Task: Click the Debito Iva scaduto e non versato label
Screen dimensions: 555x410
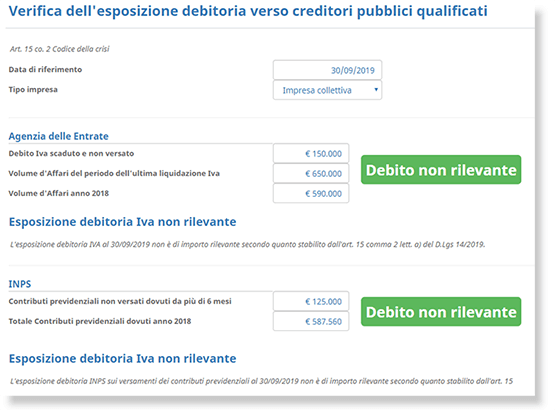Action: 71,153
